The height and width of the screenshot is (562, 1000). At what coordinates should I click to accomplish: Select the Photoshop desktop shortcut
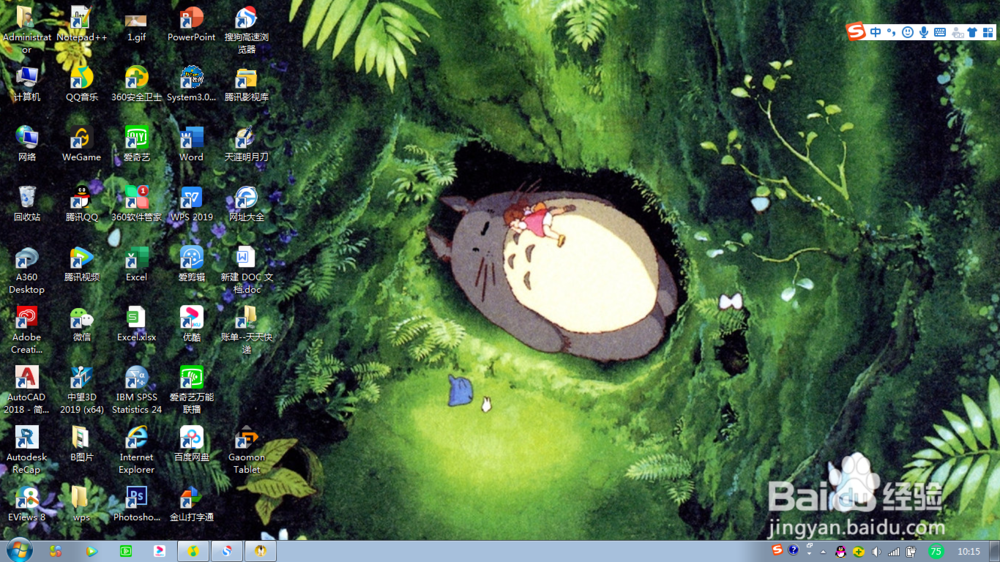click(x=136, y=504)
